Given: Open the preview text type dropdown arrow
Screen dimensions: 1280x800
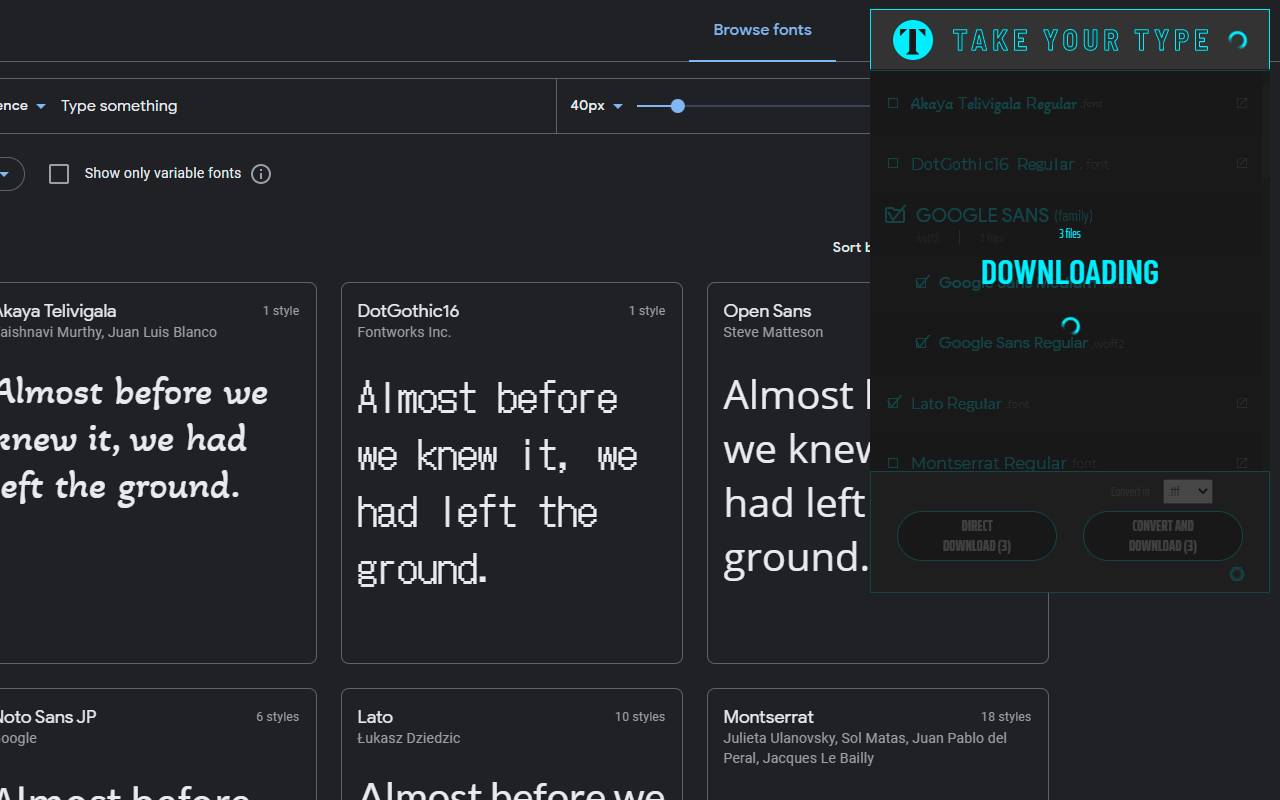Looking at the screenshot, I should tap(41, 106).
